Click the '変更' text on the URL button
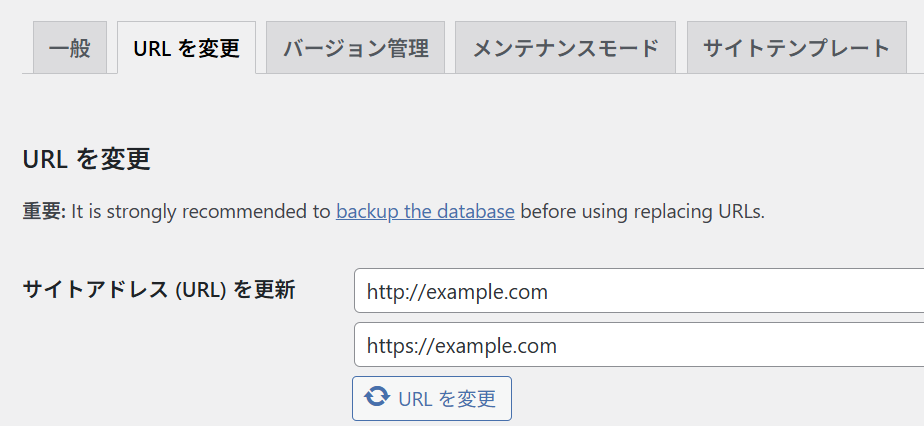 pyautogui.click(x=476, y=399)
